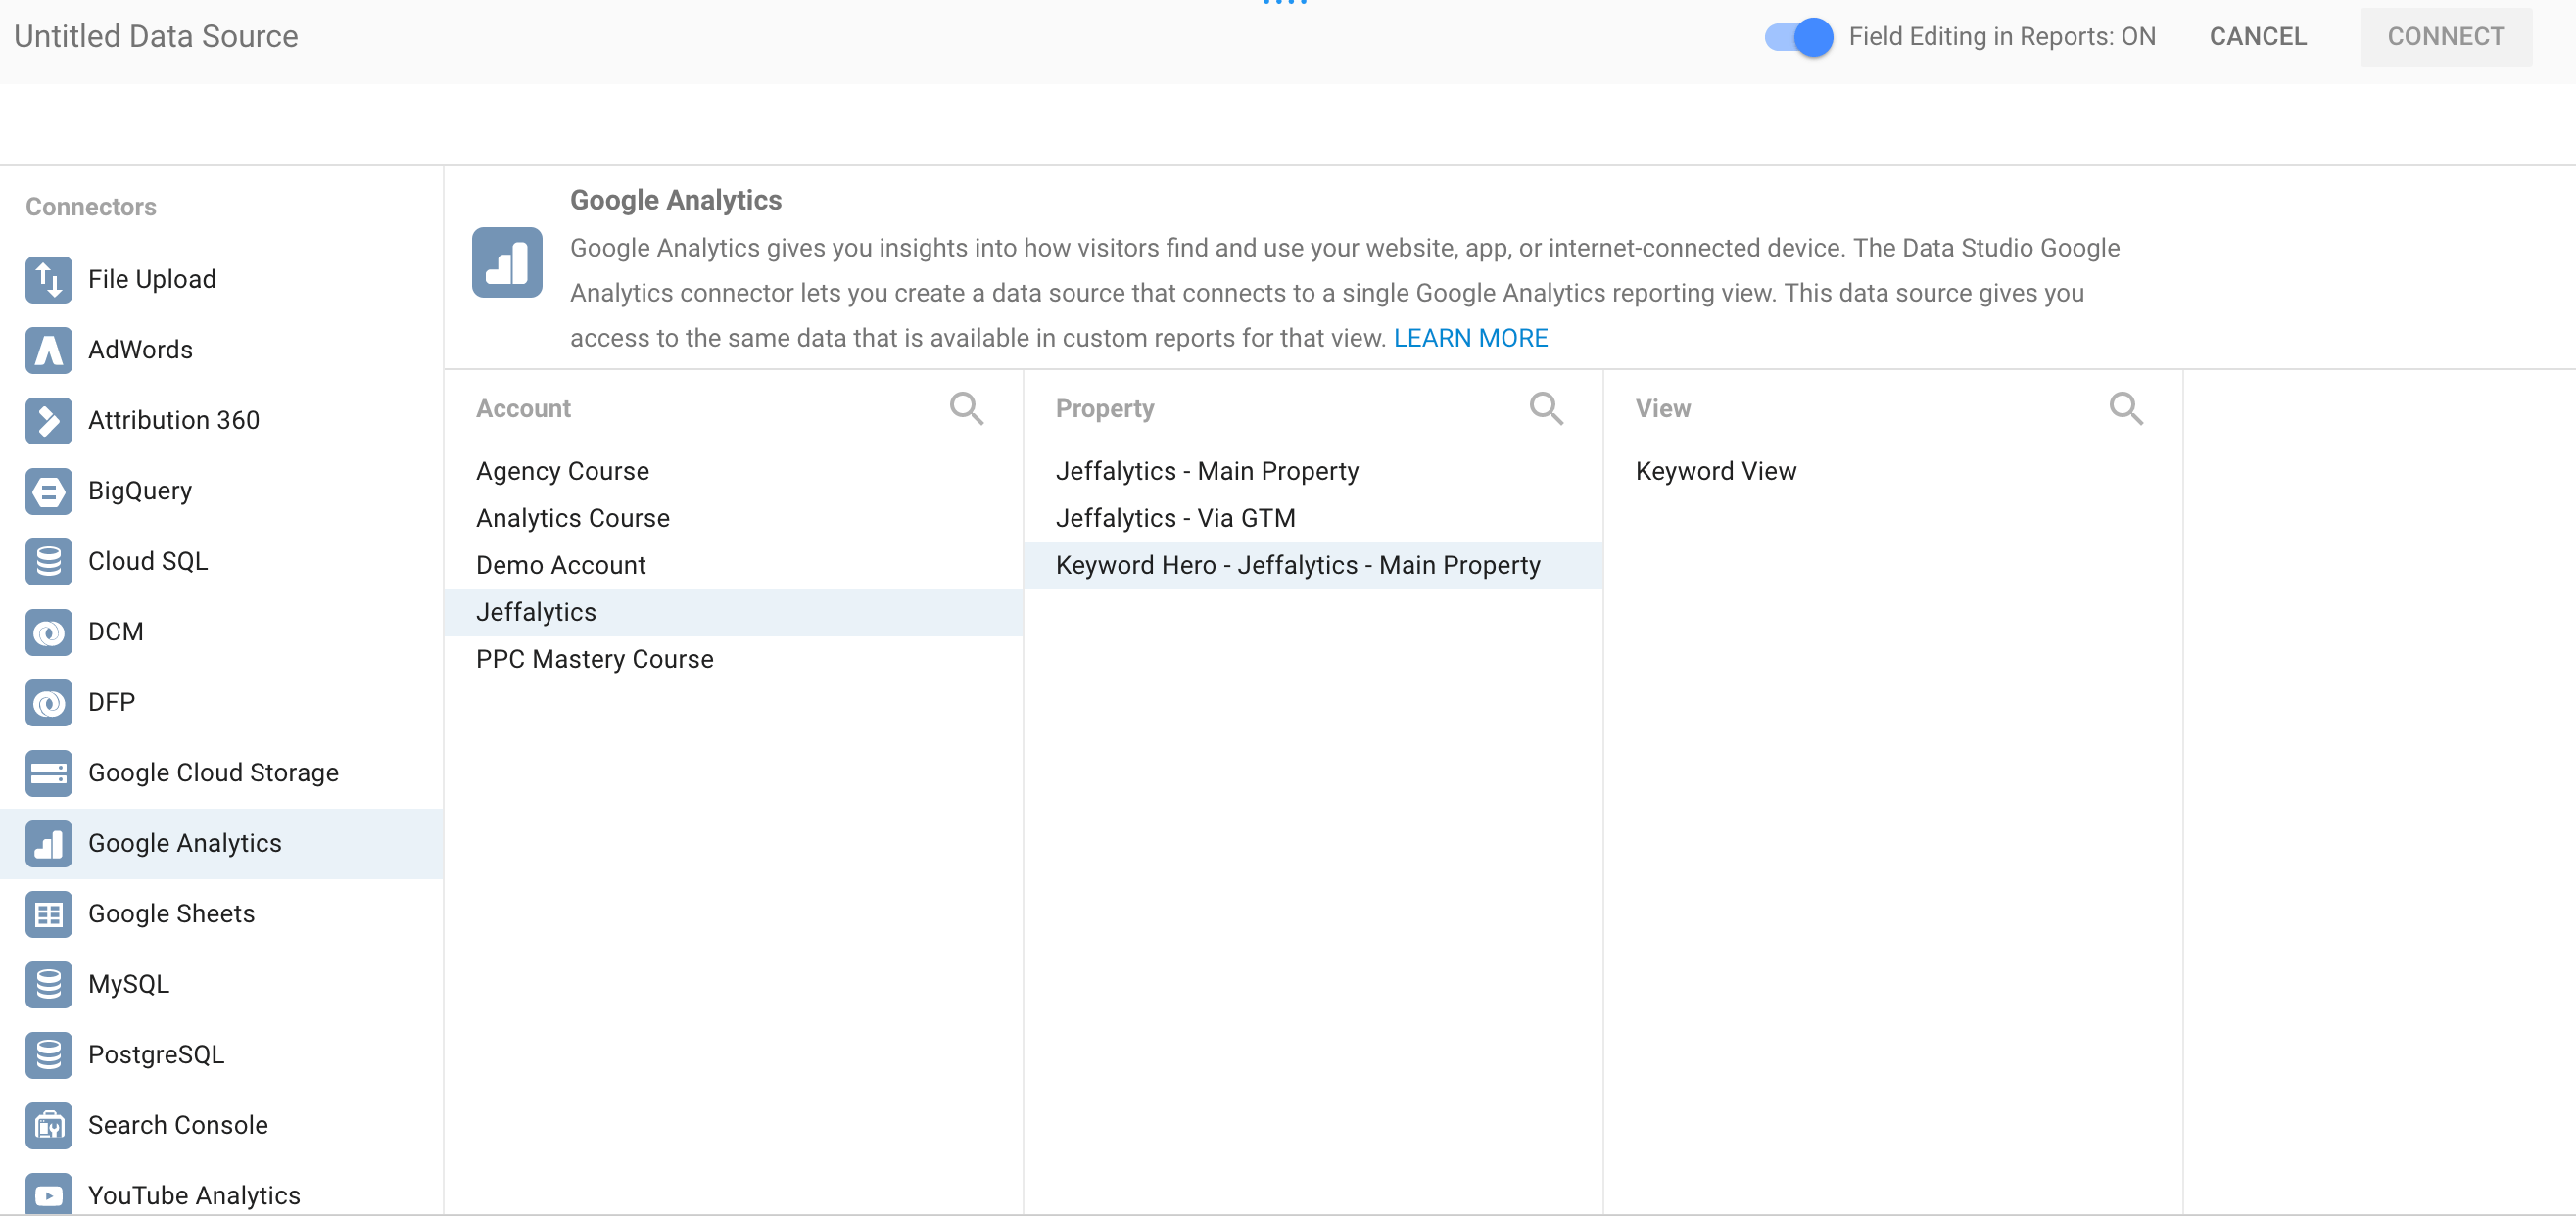
Task: Choose the AdWords connector label
Action: 140,350
